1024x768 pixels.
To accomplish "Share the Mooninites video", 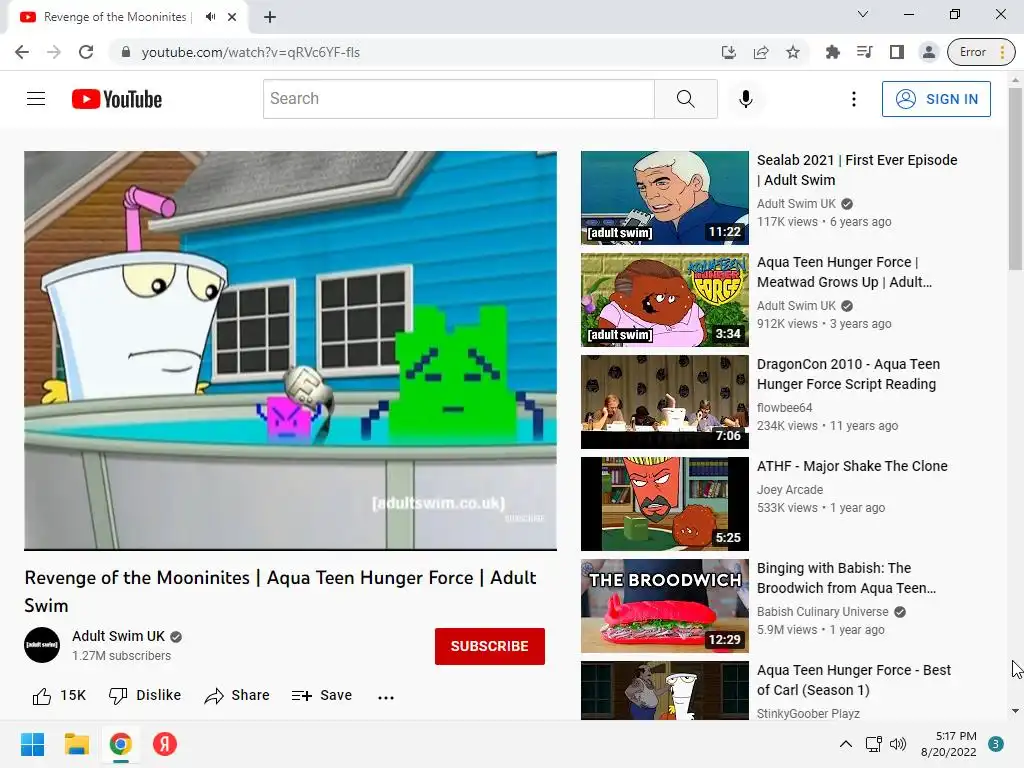I will click(236, 696).
